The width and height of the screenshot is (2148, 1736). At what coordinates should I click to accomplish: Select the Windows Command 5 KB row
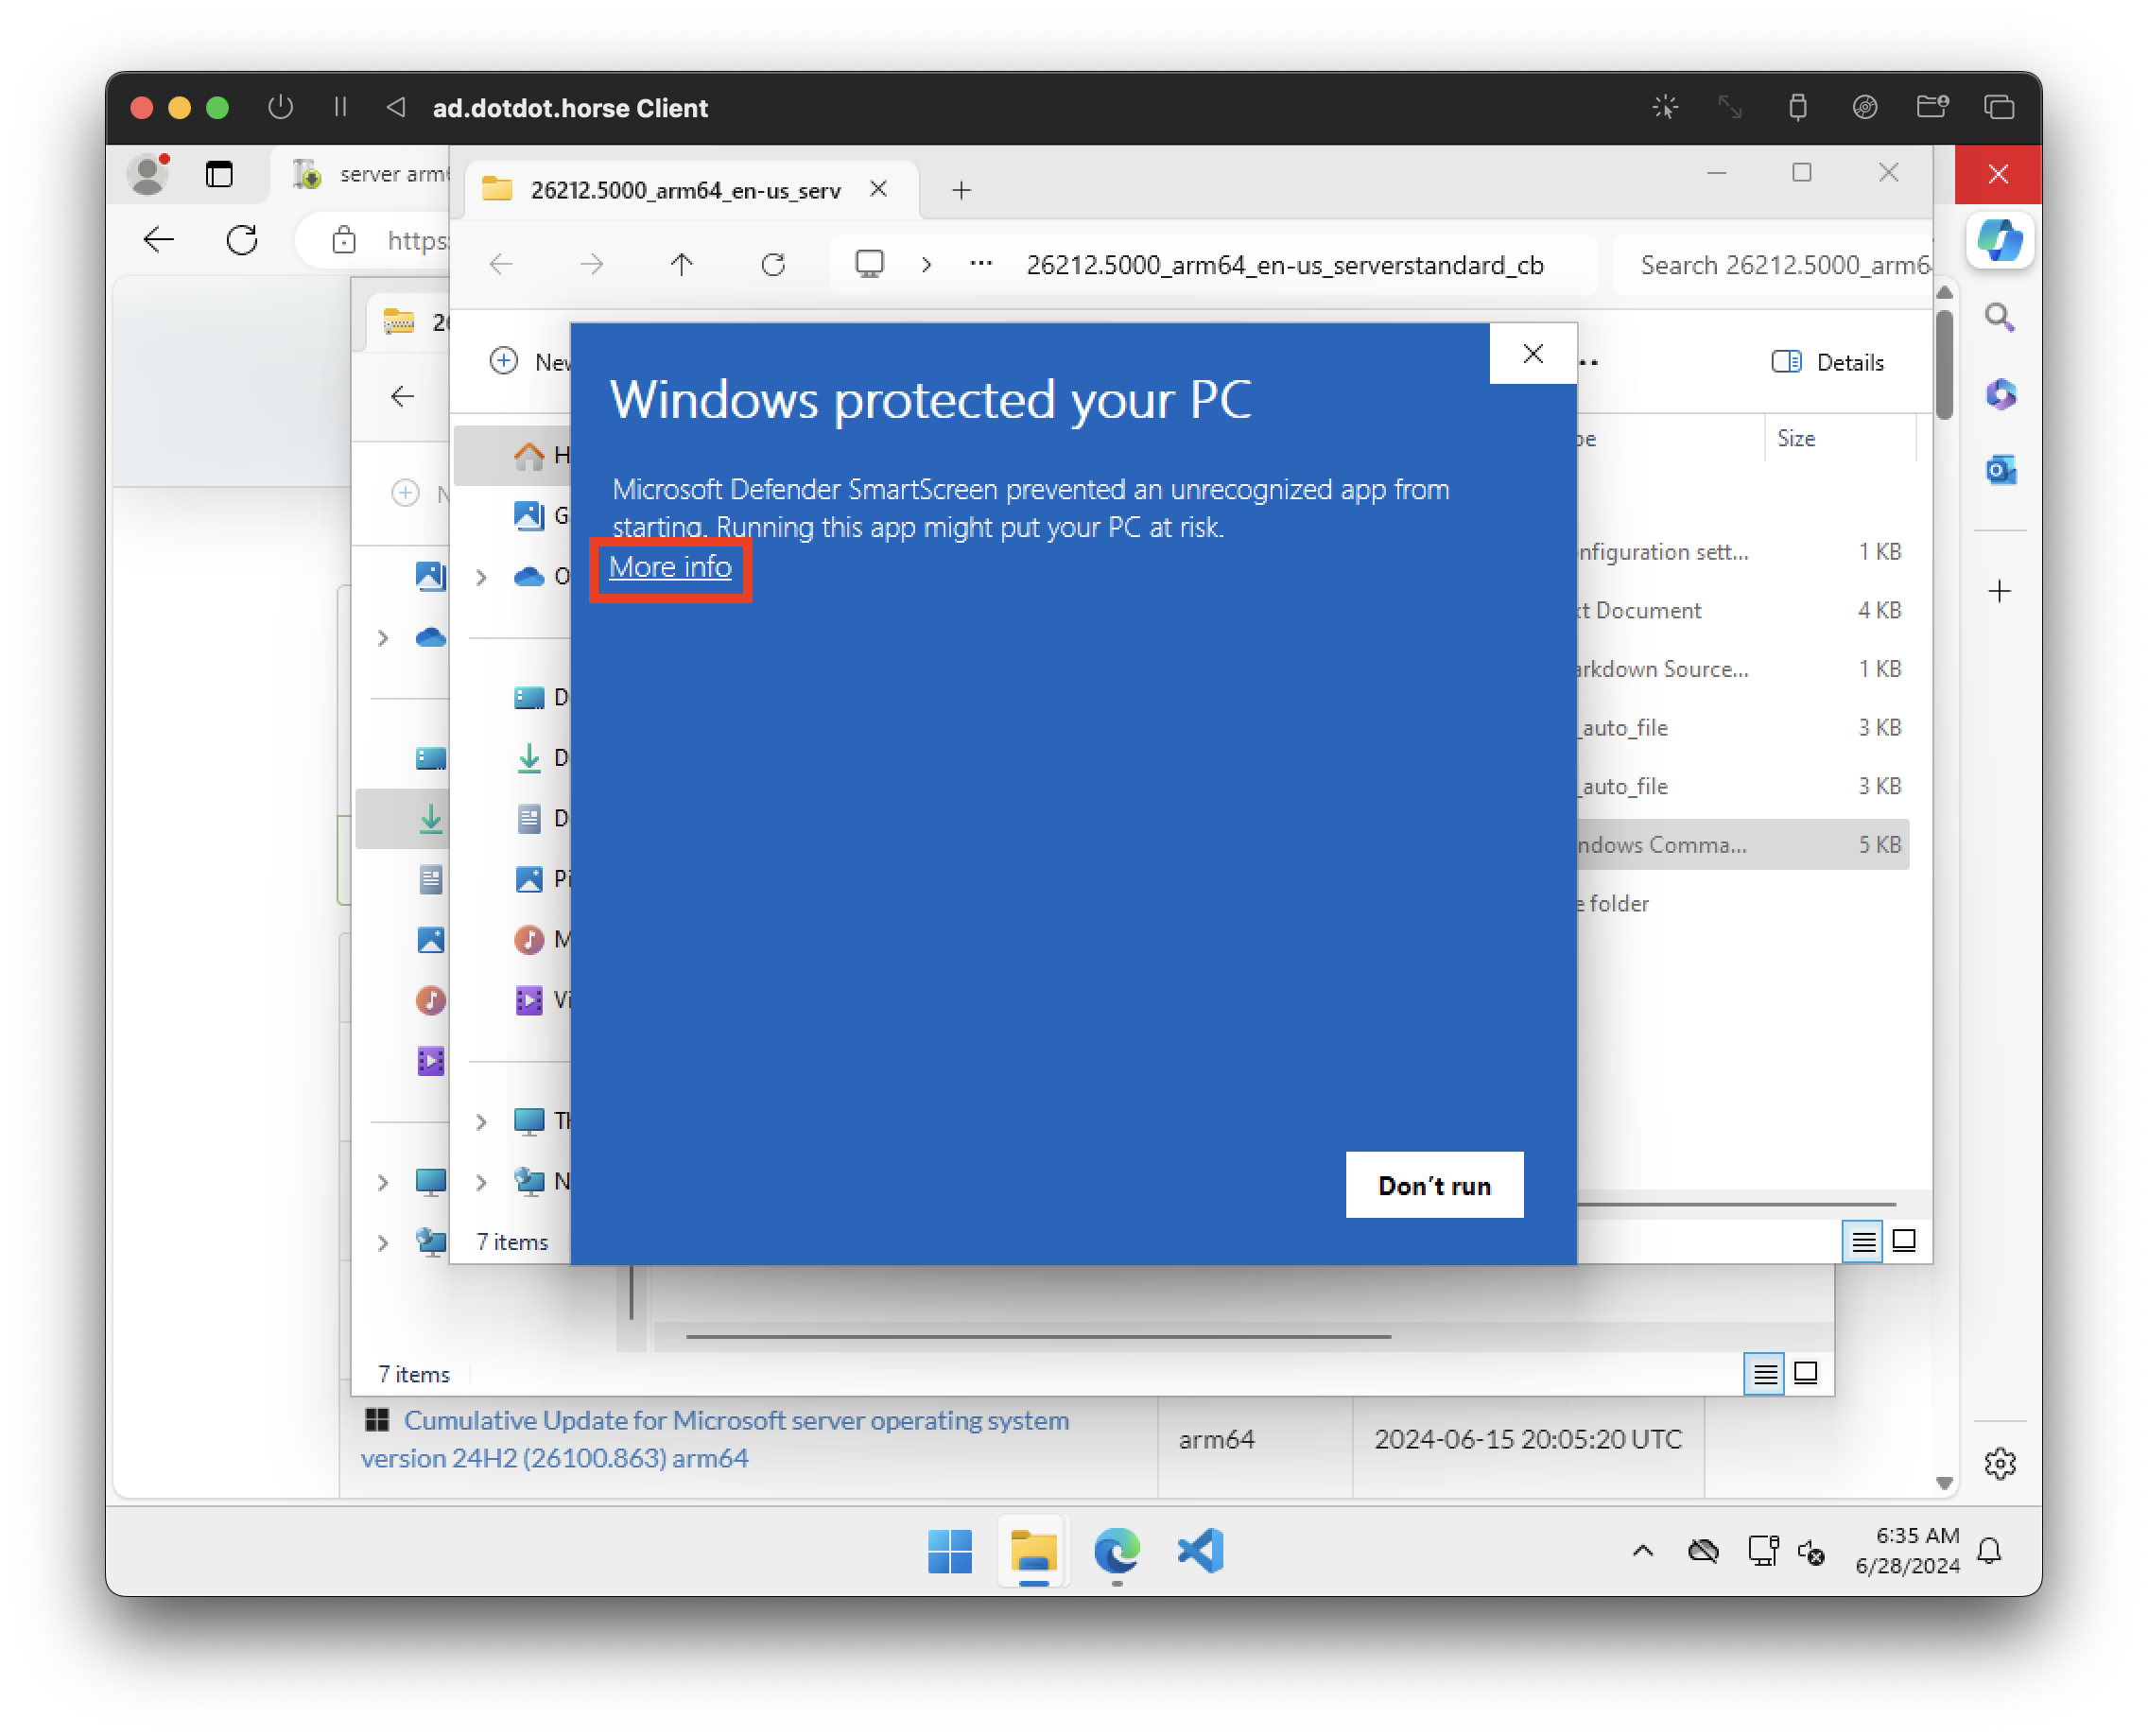1742,845
